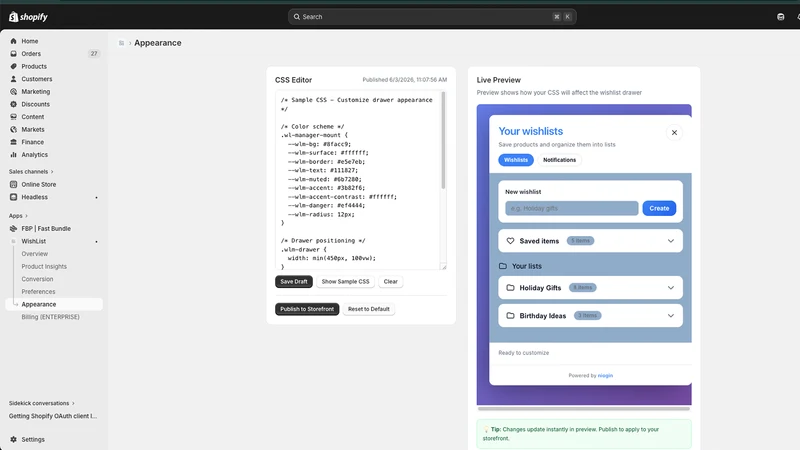Click Reset to Default button

point(368,309)
